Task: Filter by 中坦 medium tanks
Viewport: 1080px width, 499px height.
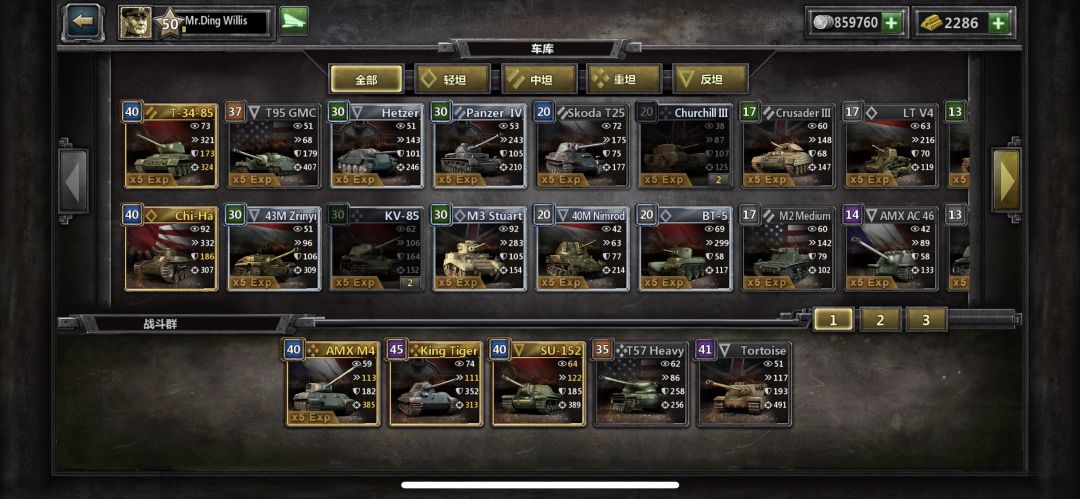Action: pos(539,79)
